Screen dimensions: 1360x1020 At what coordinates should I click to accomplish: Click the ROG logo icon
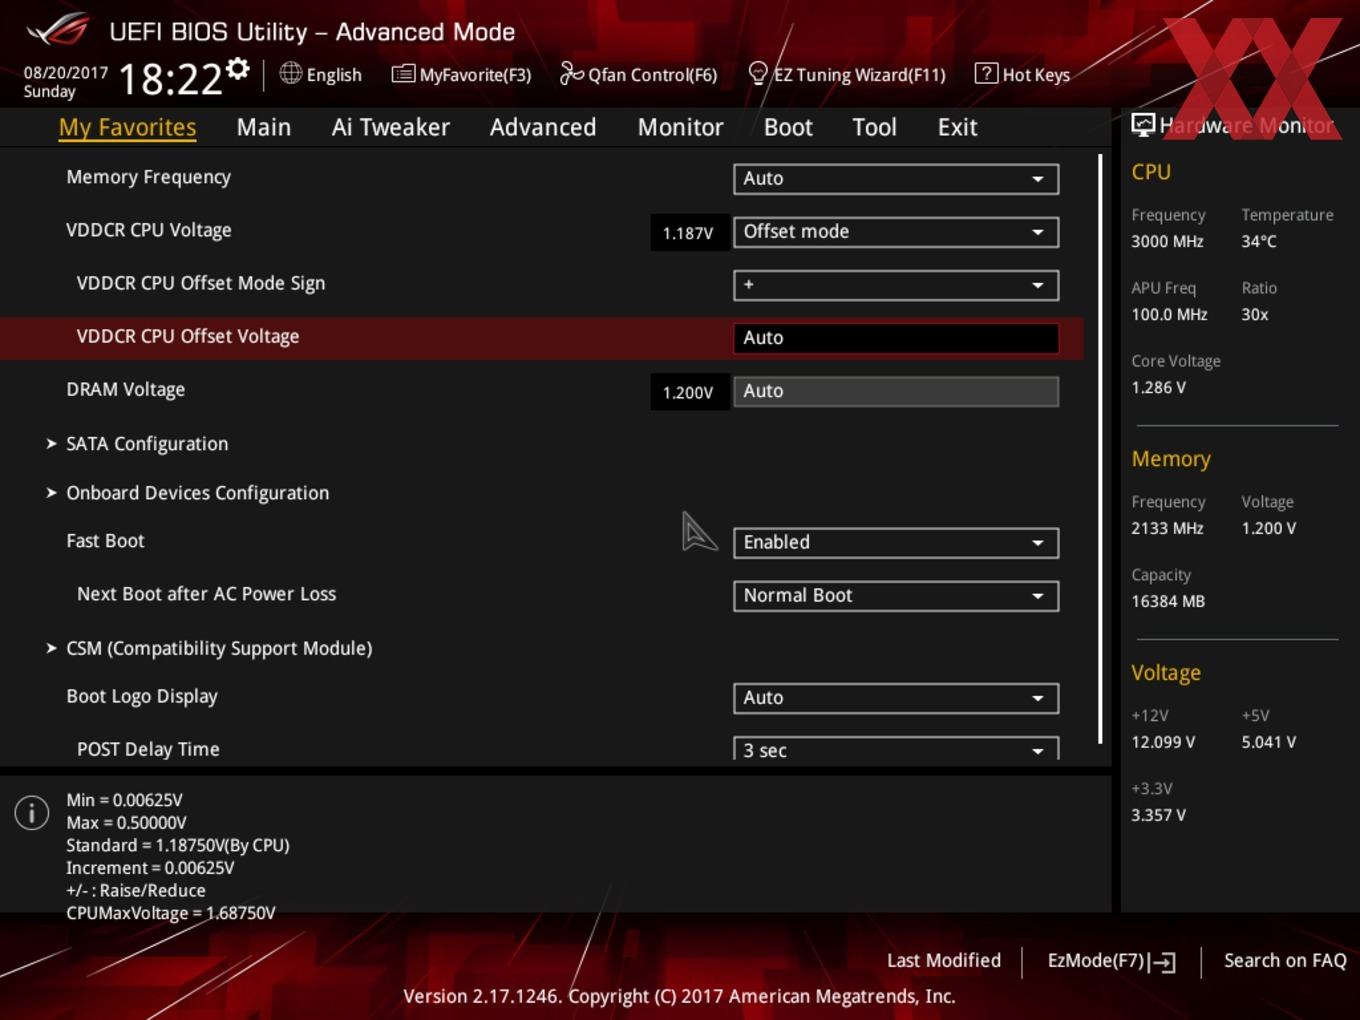coord(57,30)
